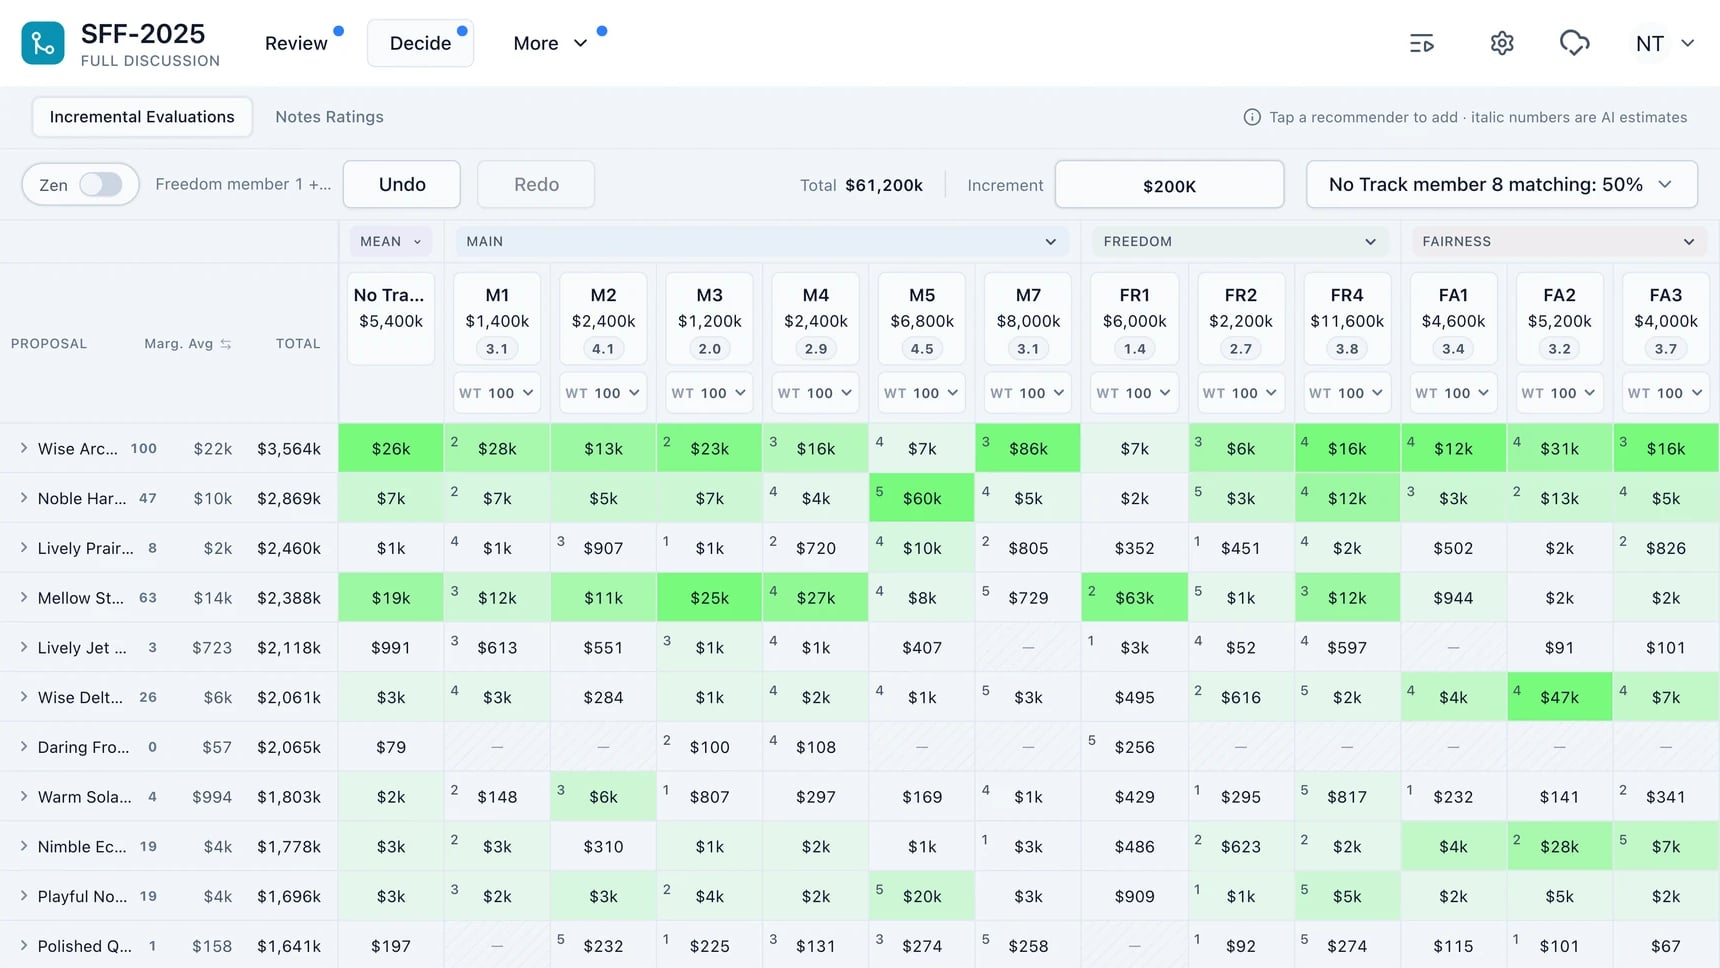Open the WT 100 dropdown under FA3

pyautogui.click(x=1665, y=393)
